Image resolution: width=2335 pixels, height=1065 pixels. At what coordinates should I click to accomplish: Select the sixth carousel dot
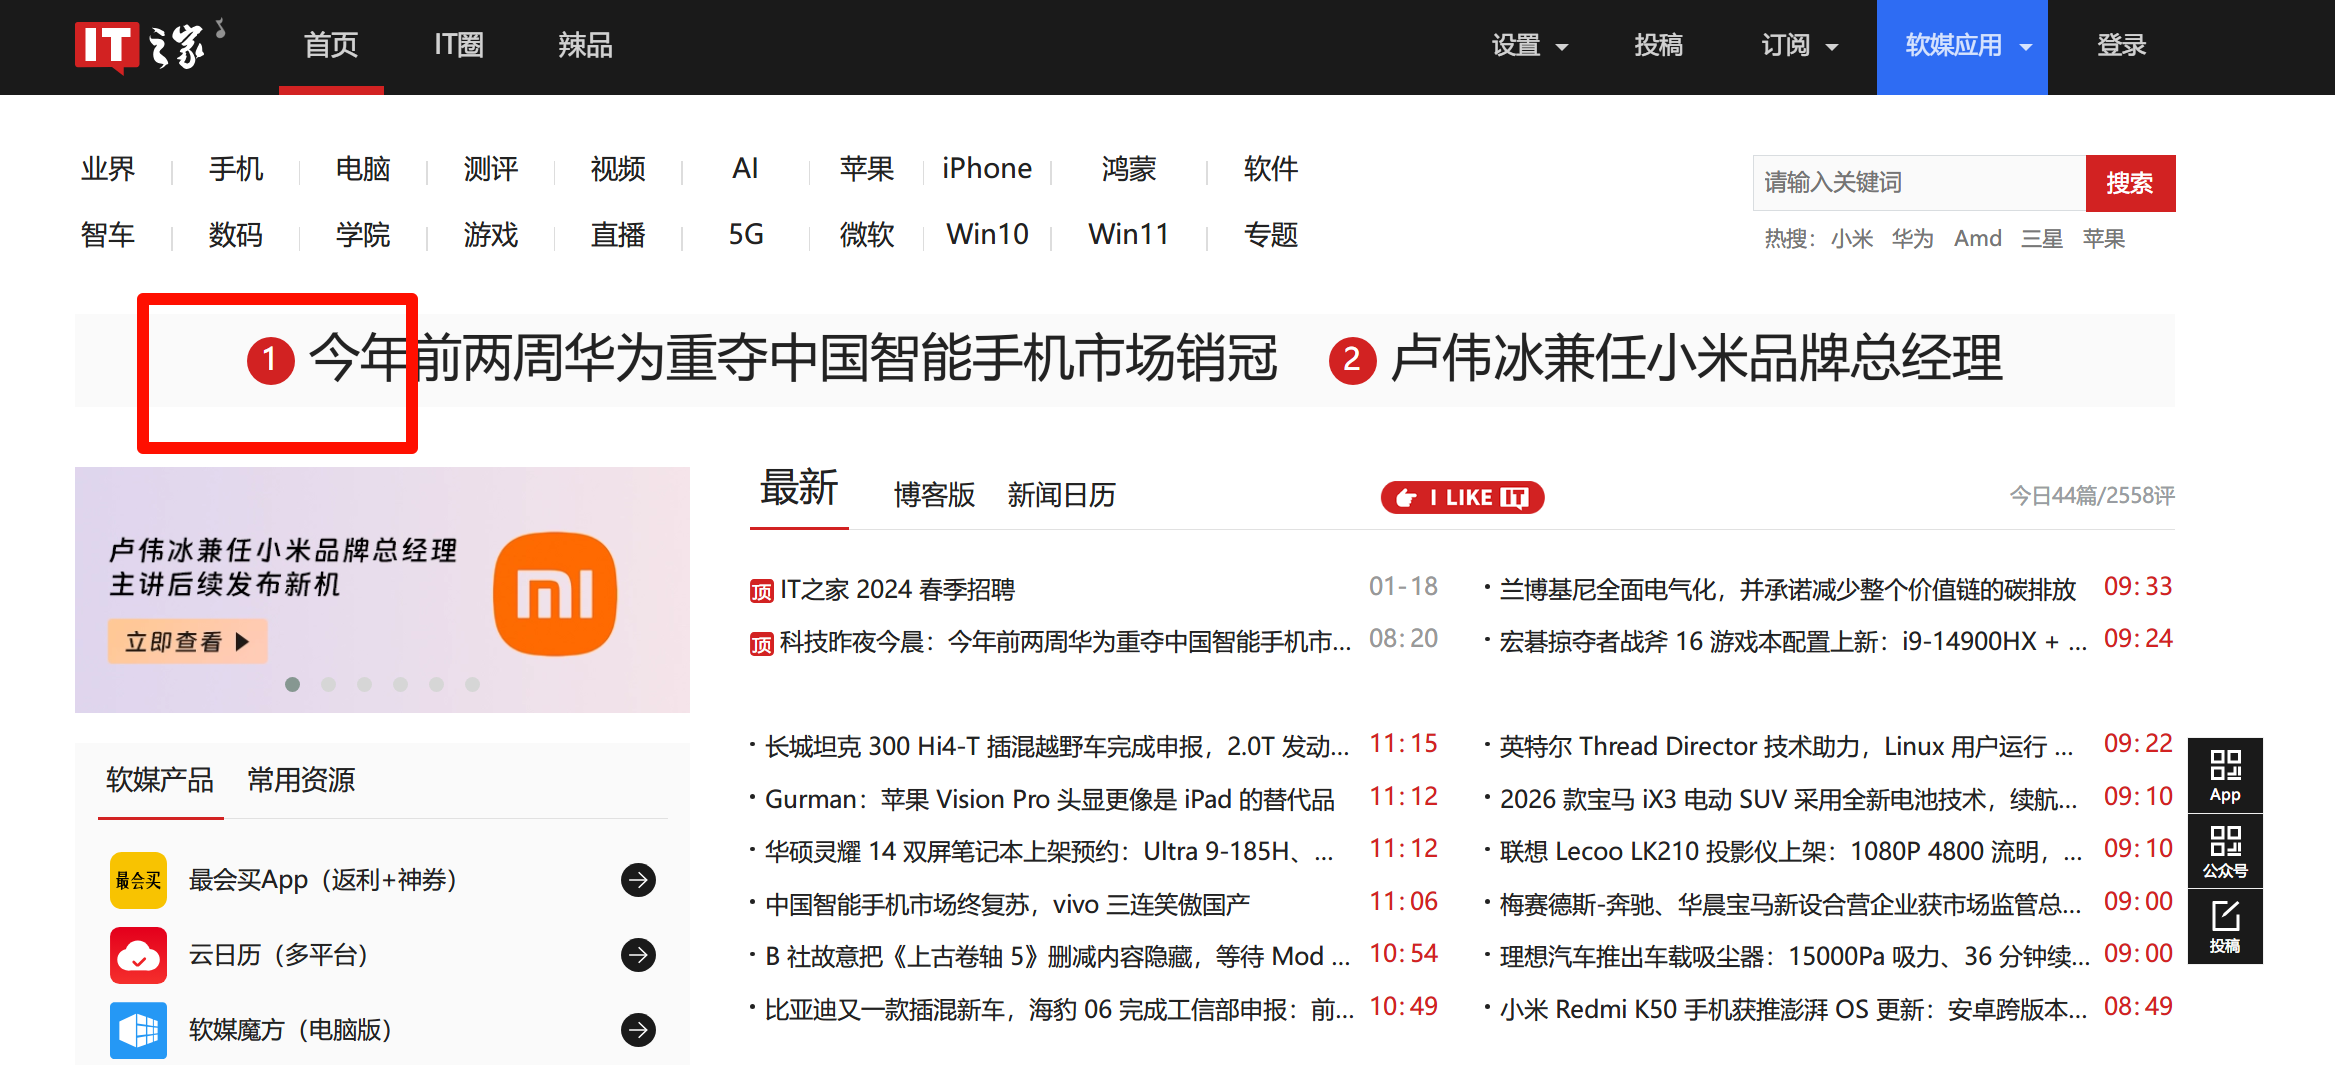pyautogui.click(x=472, y=684)
